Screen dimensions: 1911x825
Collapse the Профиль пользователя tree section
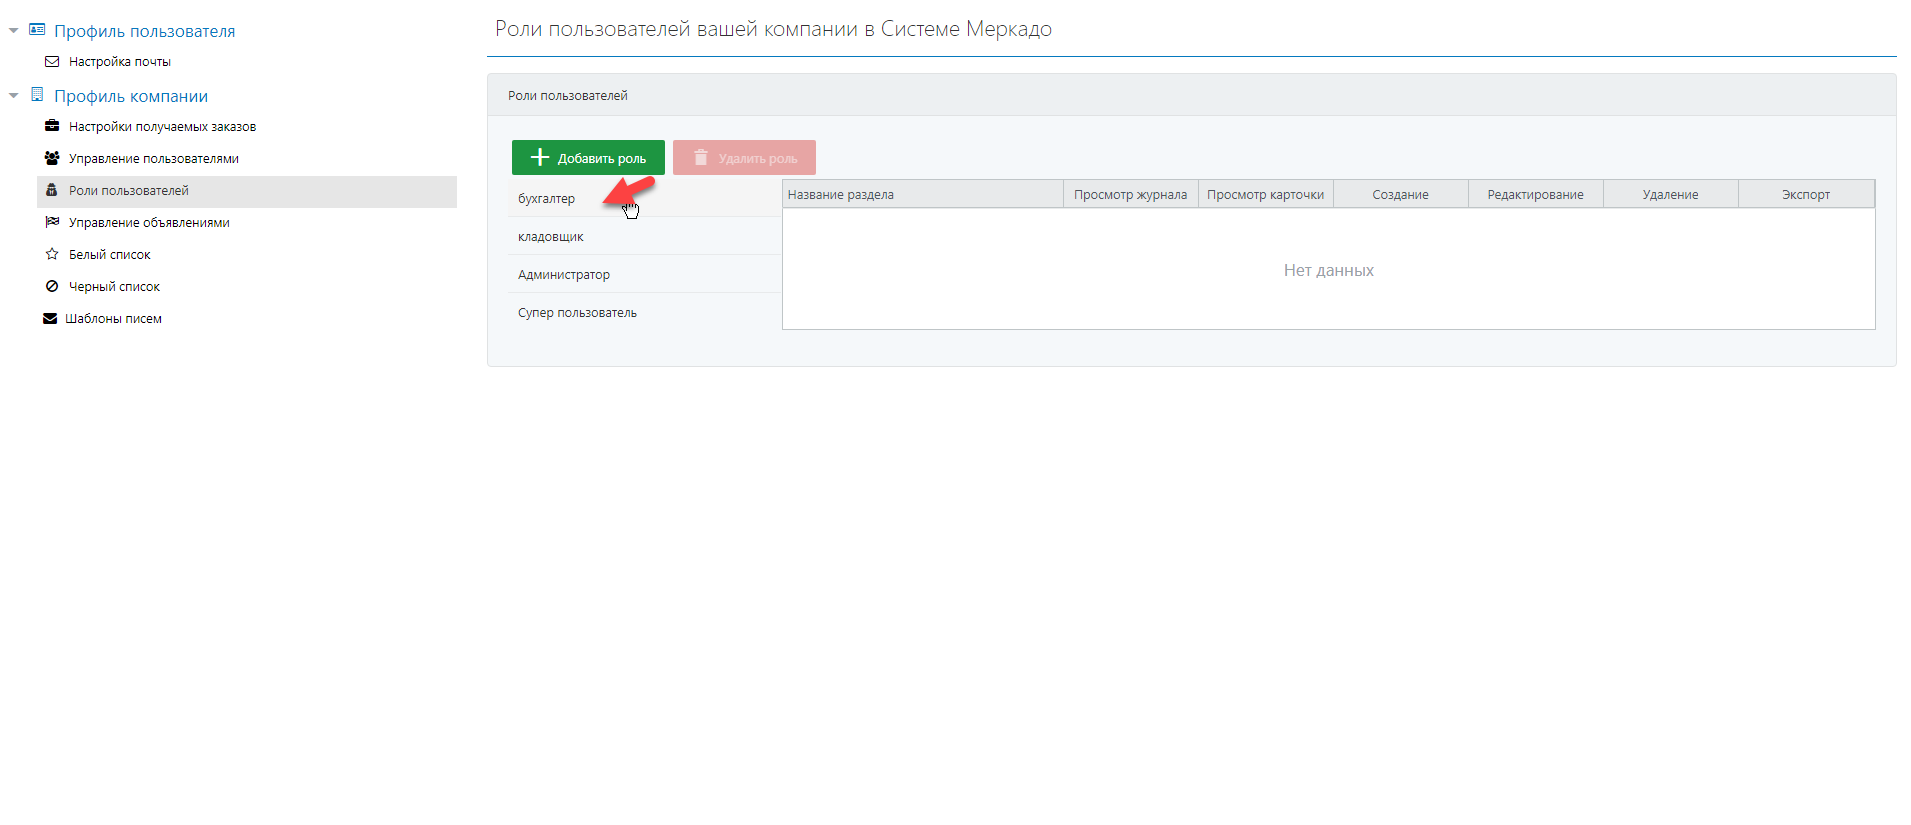click(13, 31)
